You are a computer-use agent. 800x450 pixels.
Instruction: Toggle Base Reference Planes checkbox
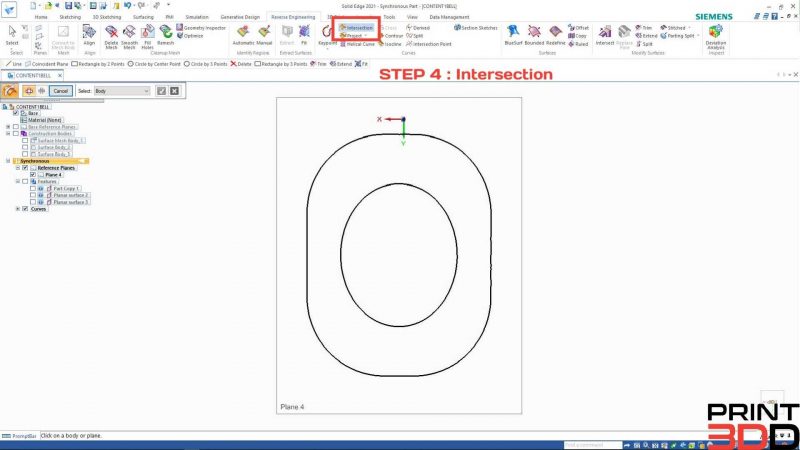pyautogui.click(x=16, y=127)
